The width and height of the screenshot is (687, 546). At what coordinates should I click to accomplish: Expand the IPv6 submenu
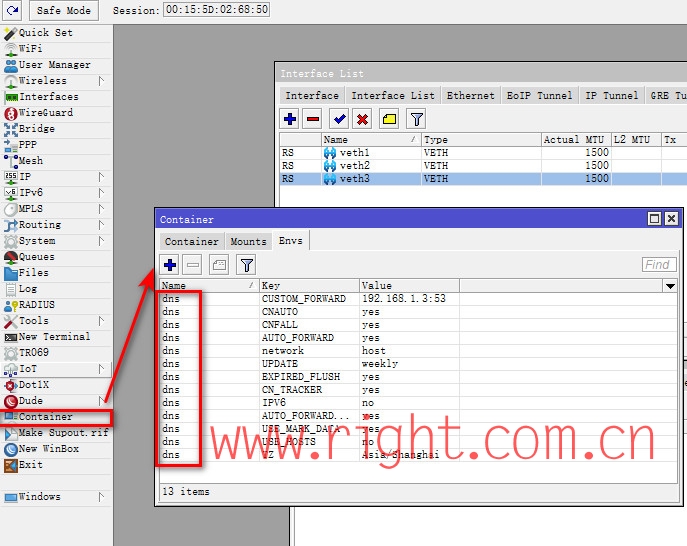point(101,193)
